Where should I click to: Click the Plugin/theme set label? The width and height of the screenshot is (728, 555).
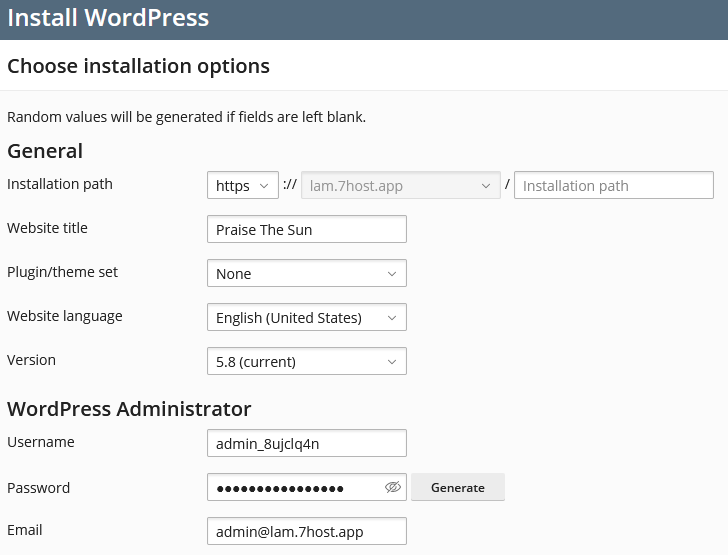63,272
